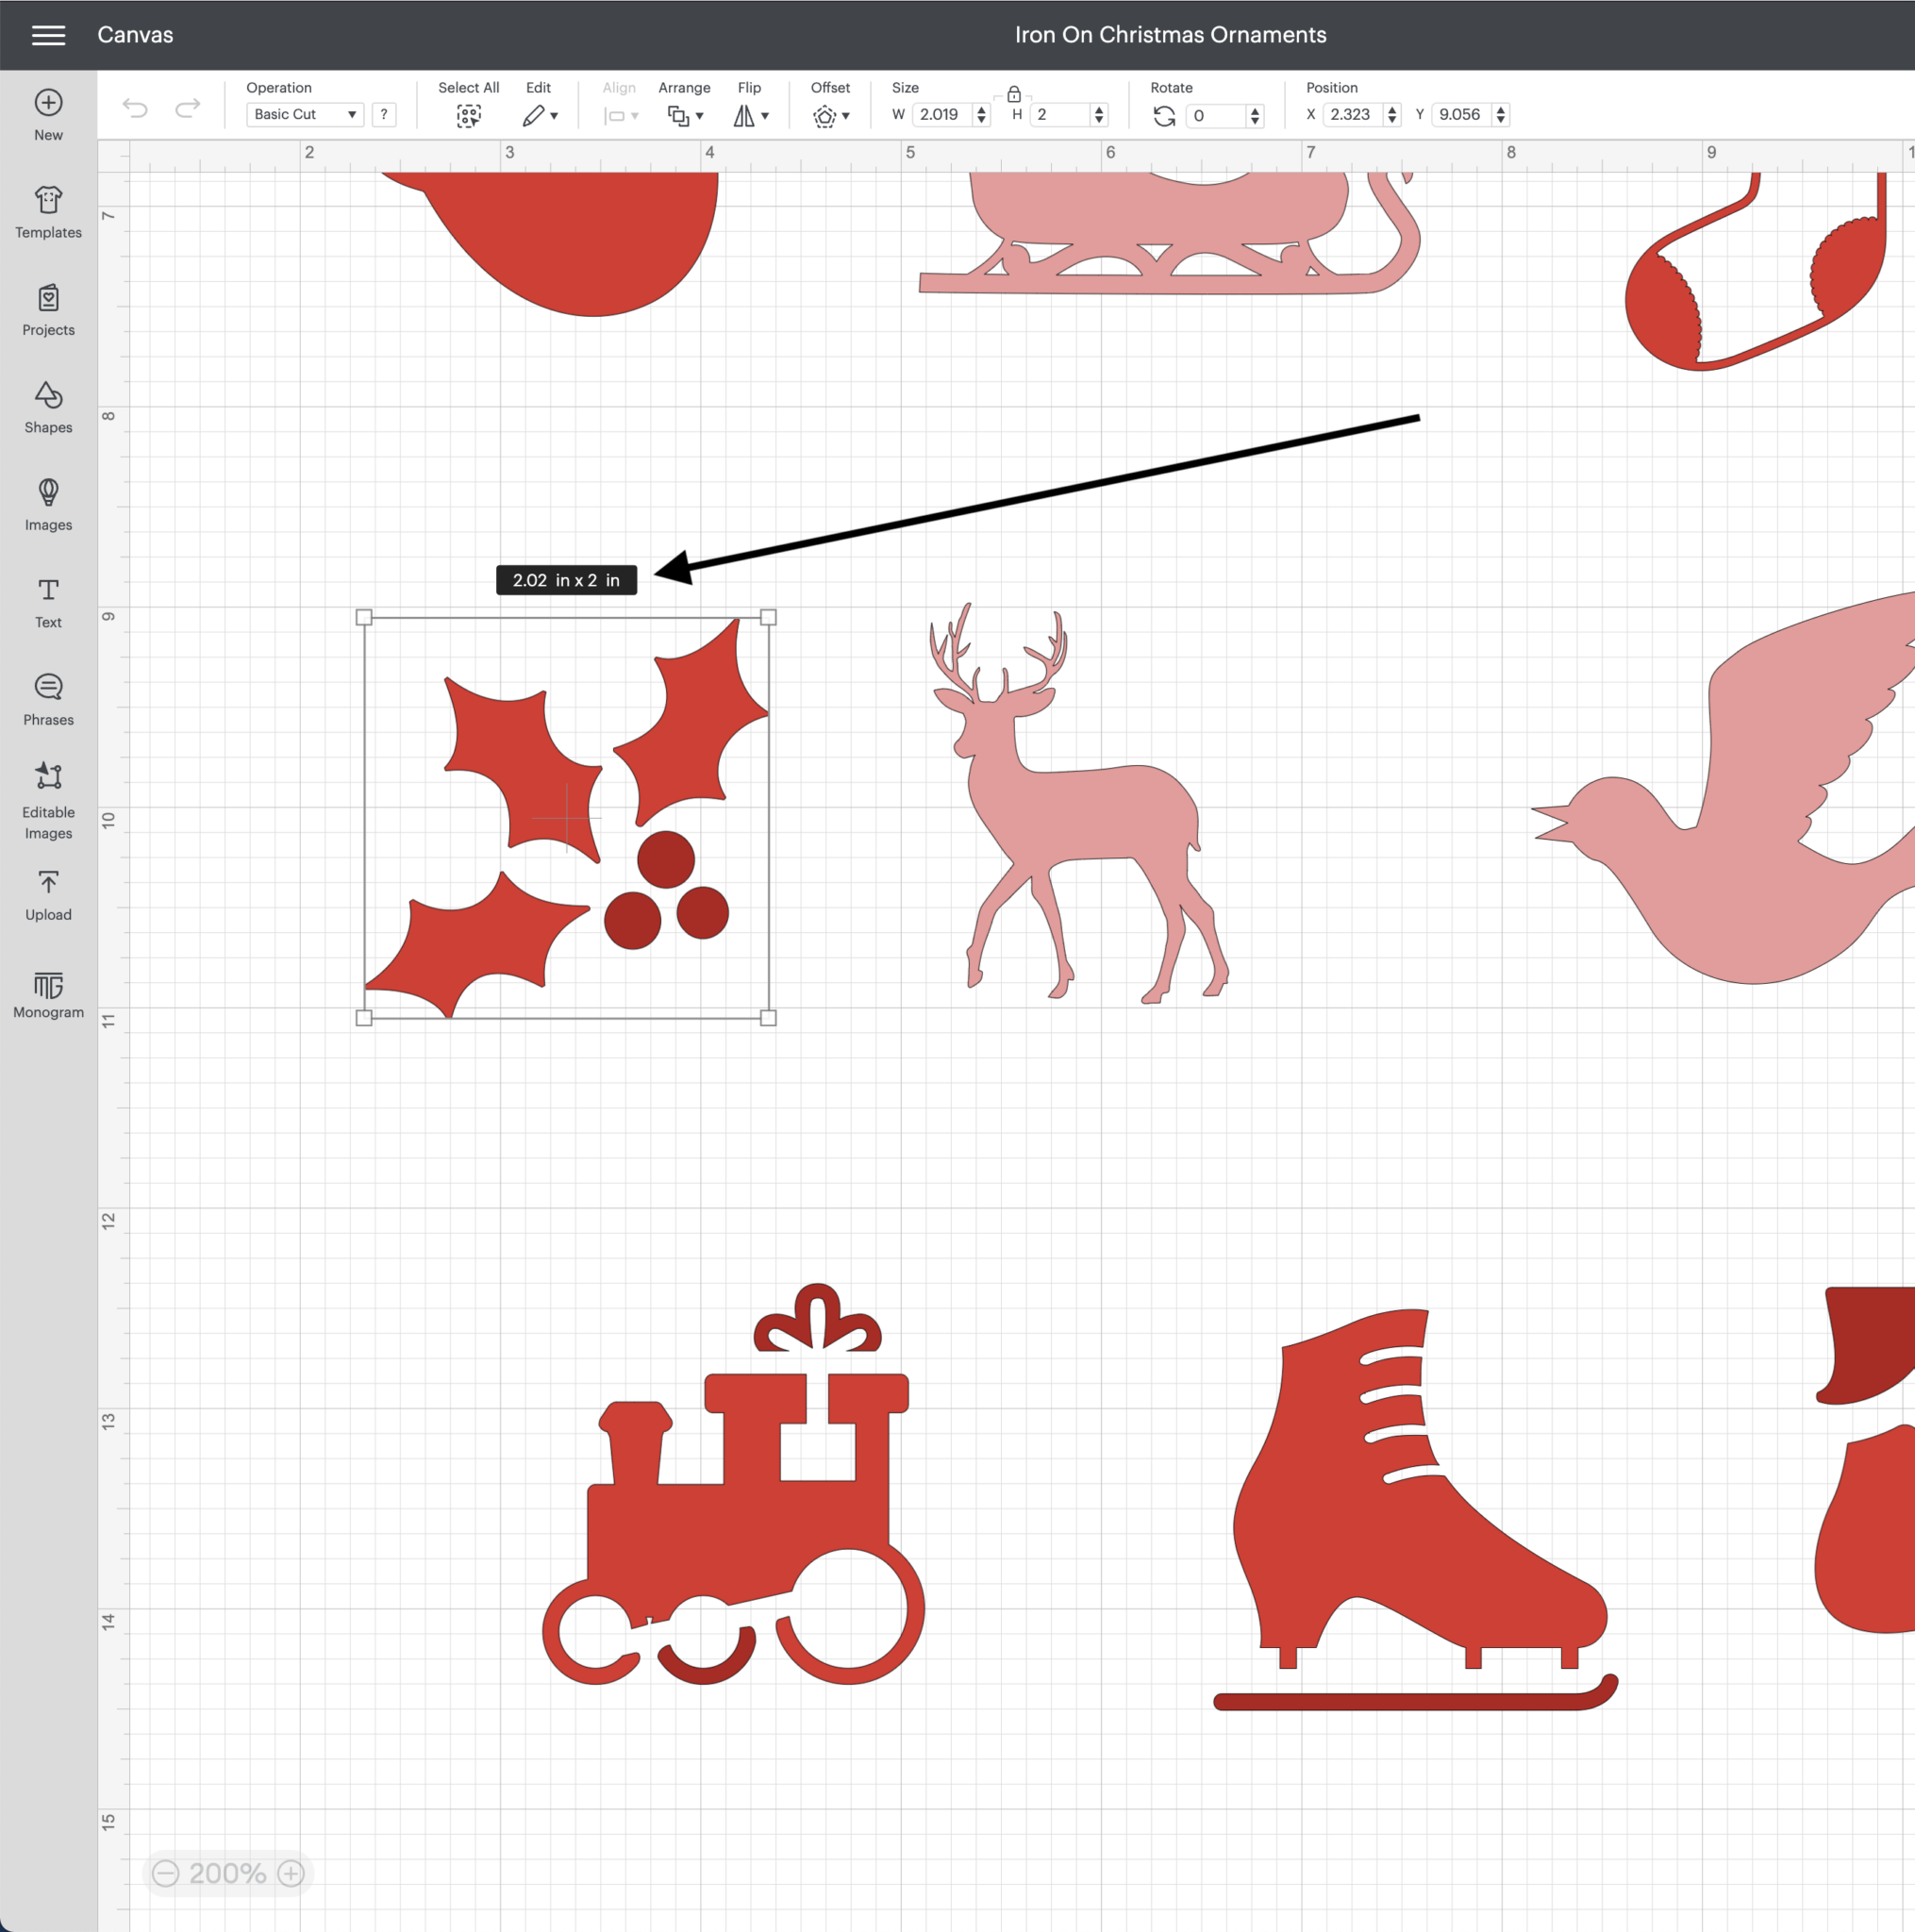Open the Offset tool menu

829,115
